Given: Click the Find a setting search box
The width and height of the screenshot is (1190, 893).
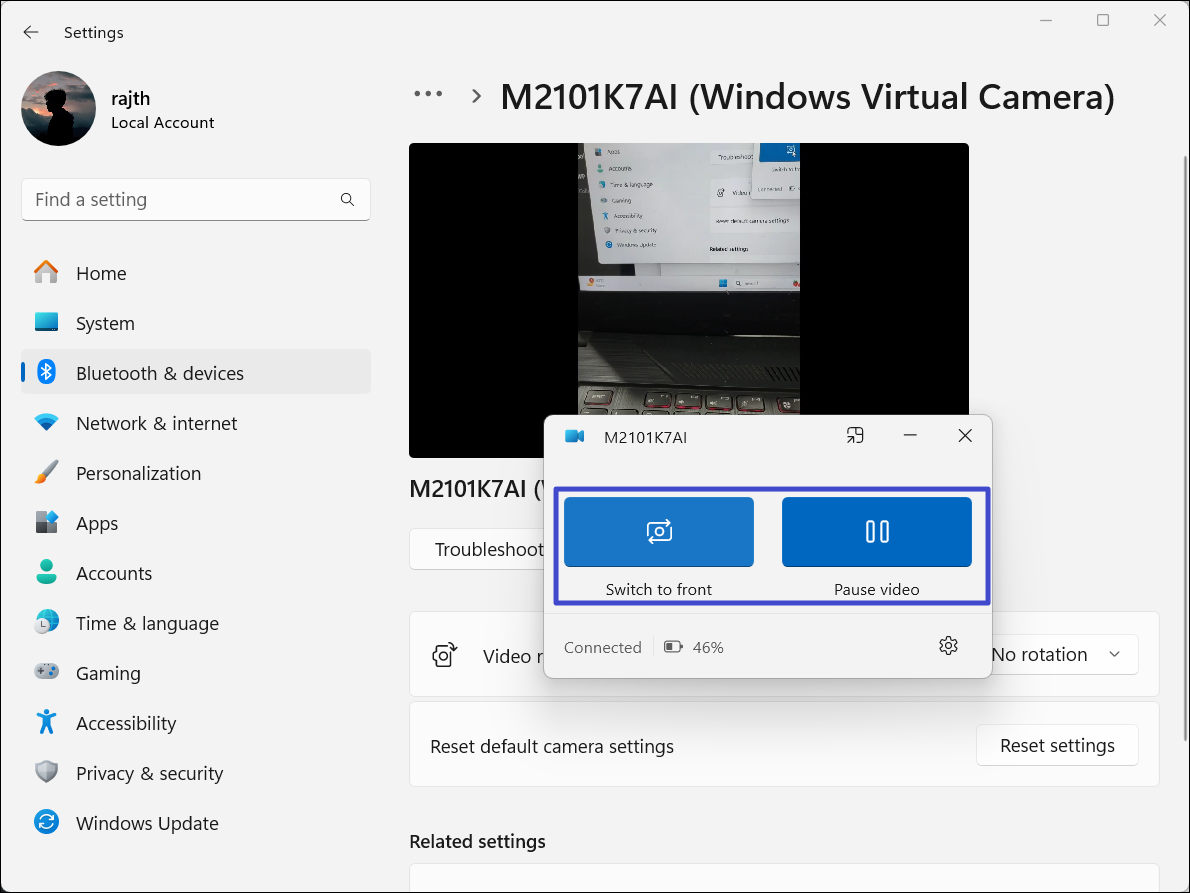Looking at the screenshot, I should (180, 199).
